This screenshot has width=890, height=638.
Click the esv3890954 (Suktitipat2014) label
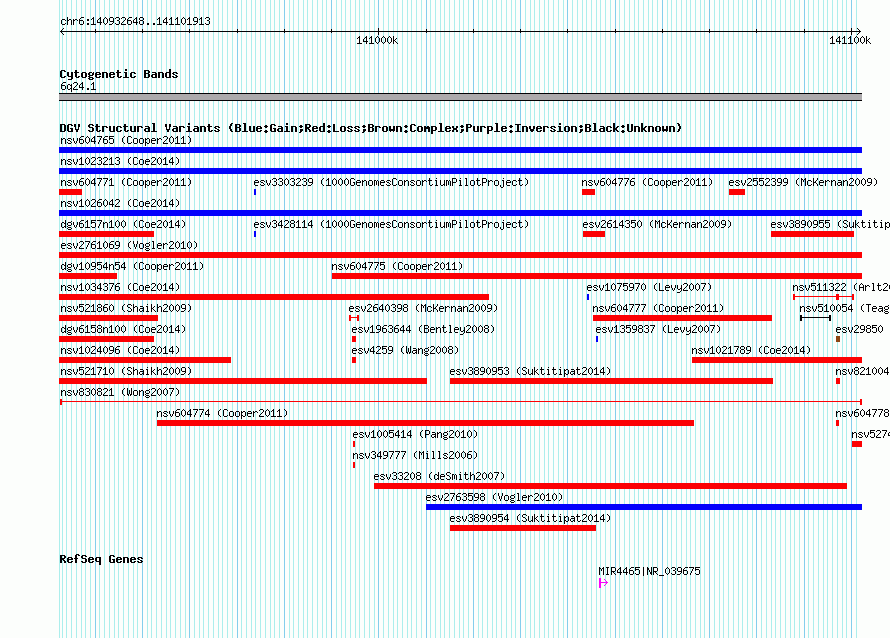[x=530, y=518]
